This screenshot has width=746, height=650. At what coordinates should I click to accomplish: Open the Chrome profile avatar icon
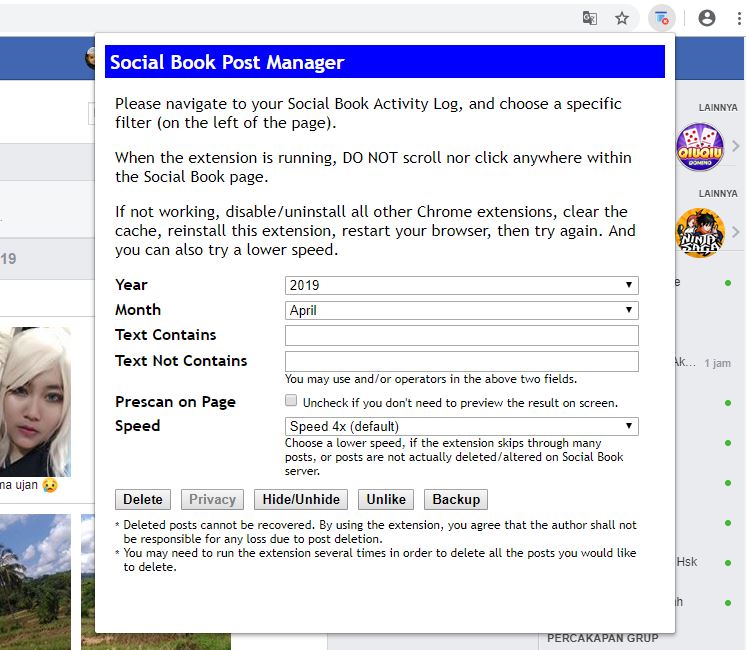tap(707, 18)
